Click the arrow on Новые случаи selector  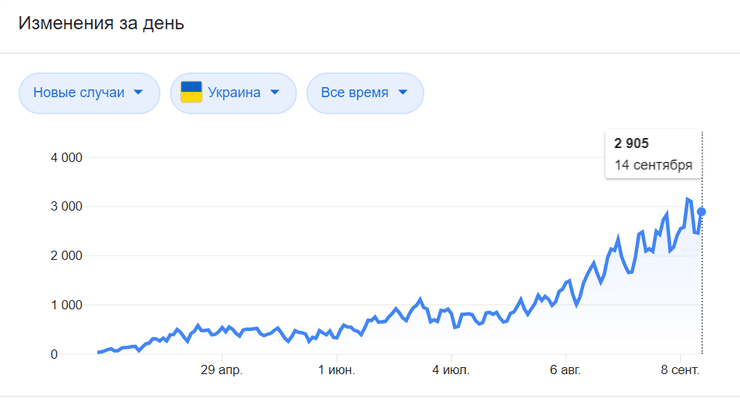click(x=139, y=93)
